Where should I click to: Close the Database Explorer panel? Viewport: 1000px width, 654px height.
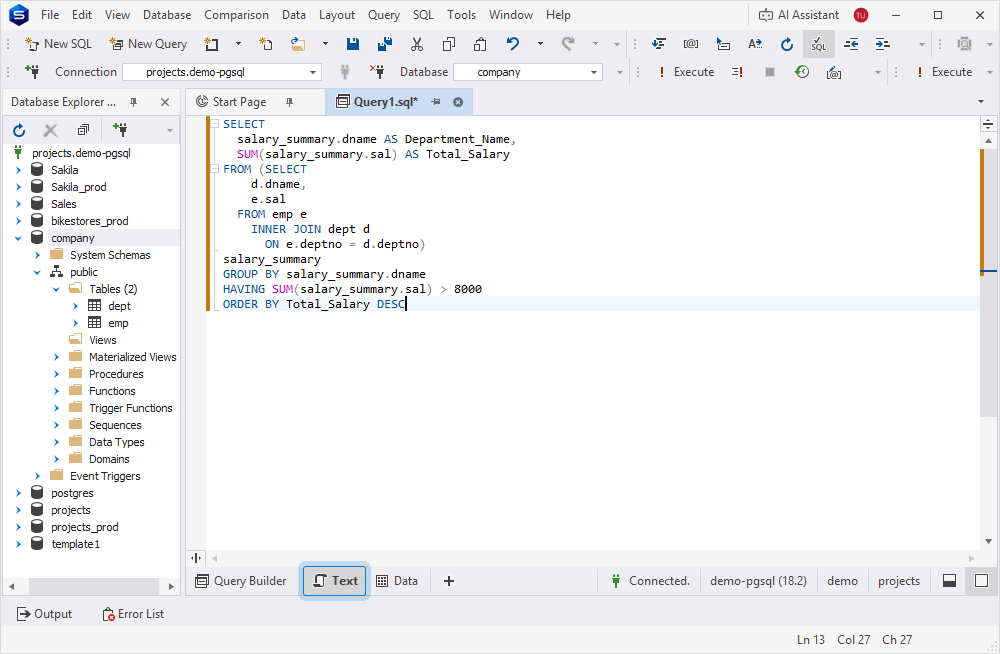coord(165,102)
